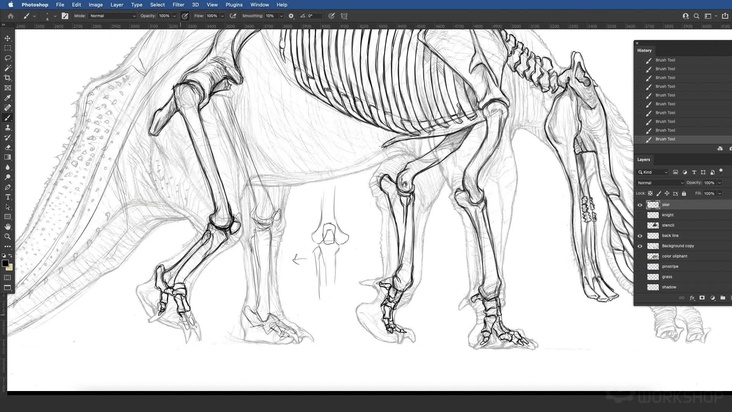Select the Eyedropper tool
This screenshot has height=412, width=732.
(7, 98)
